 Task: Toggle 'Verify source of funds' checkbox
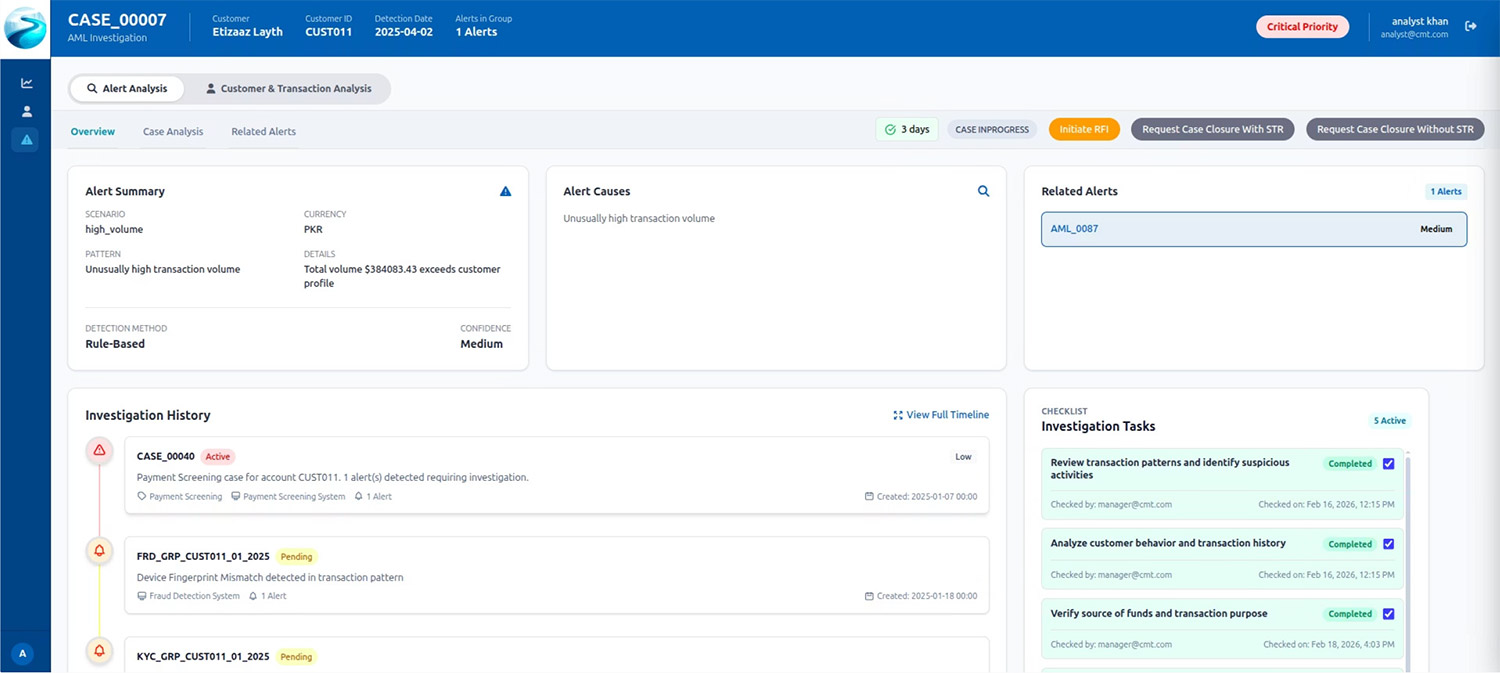[x=1388, y=614]
